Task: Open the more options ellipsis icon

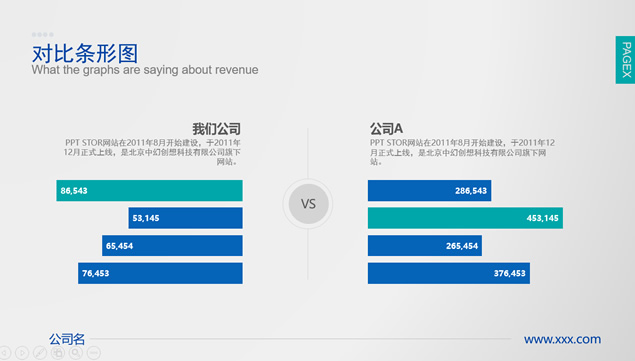Action: click(94, 353)
